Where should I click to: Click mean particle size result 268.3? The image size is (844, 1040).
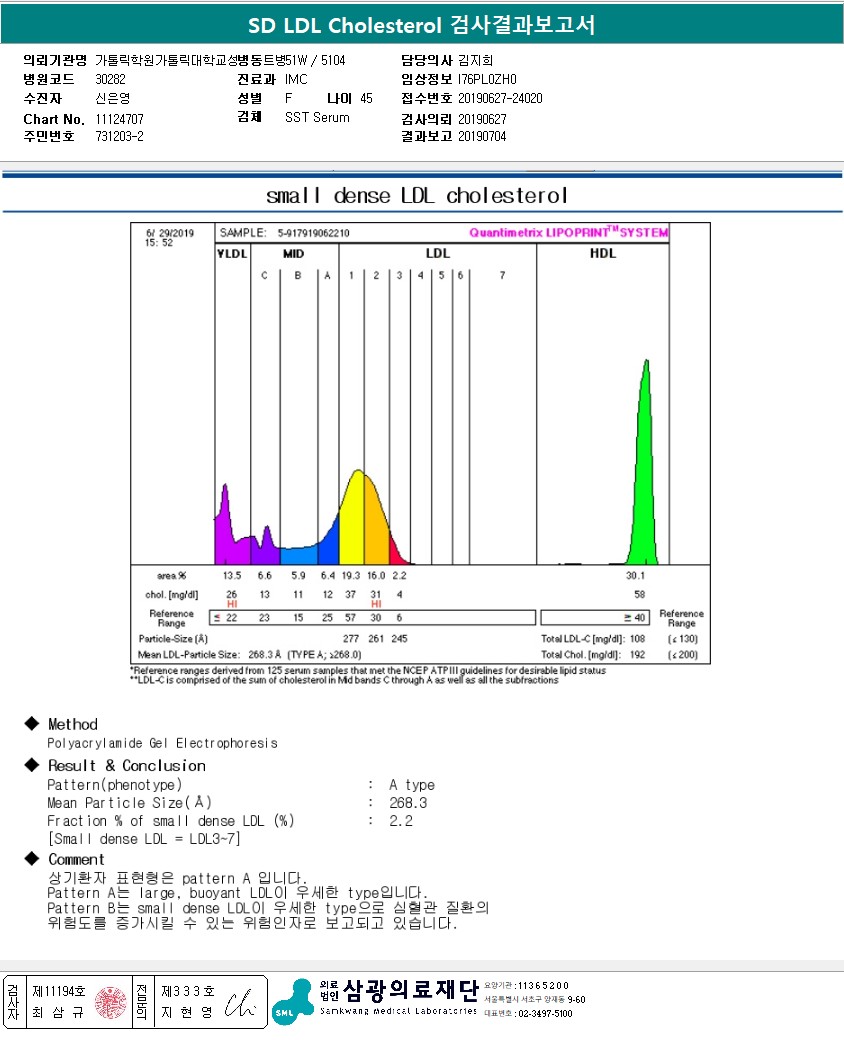click(408, 803)
